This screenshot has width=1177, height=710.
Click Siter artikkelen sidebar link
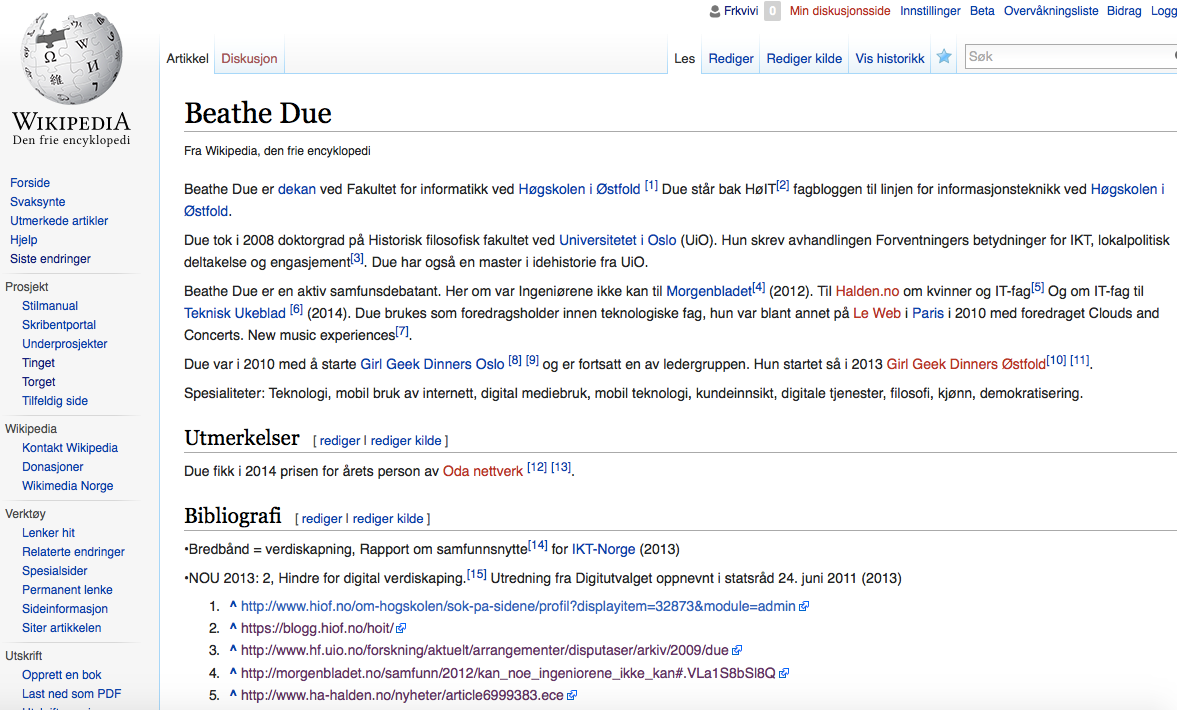62,627
